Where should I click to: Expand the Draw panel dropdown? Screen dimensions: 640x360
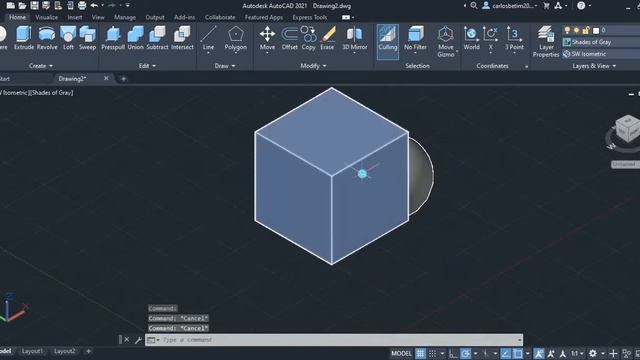(x=225, y=66)
